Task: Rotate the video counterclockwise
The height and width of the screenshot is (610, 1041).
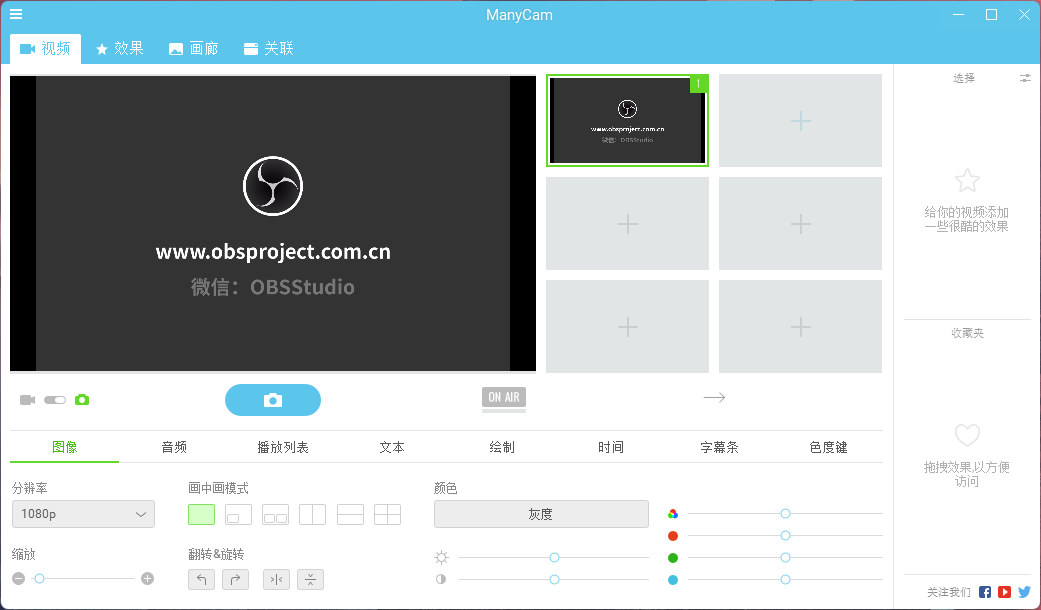Action: 201,579
